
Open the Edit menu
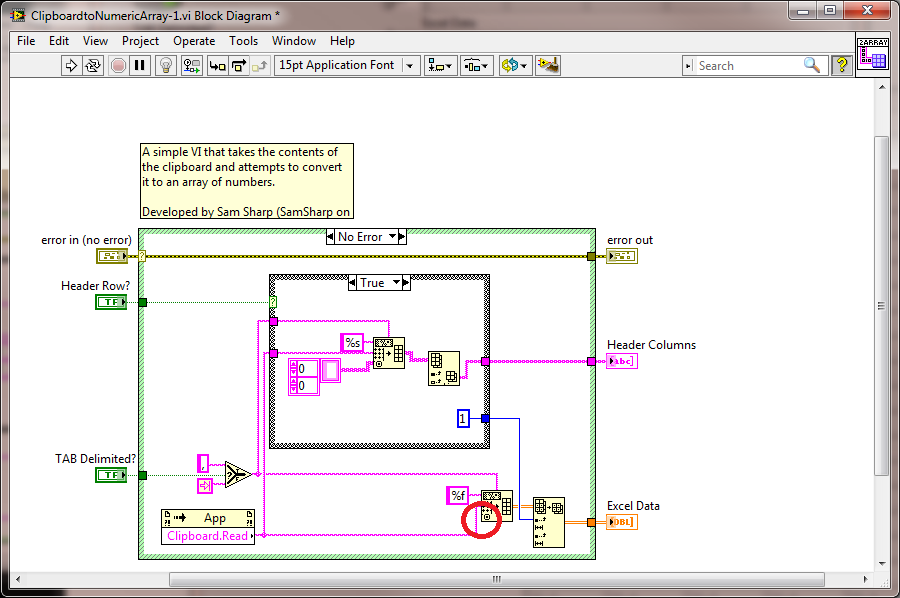(59, 41)
